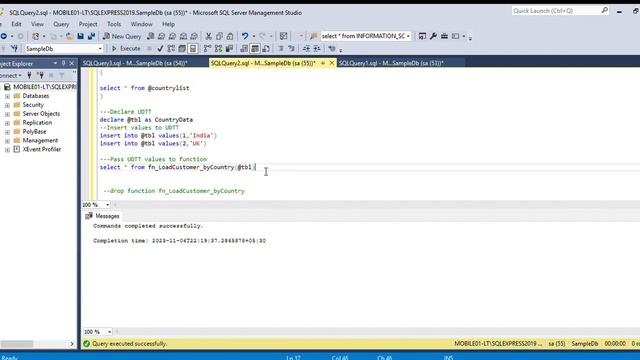
Task: Click the Toolbox icon
Action: point(444,36)
